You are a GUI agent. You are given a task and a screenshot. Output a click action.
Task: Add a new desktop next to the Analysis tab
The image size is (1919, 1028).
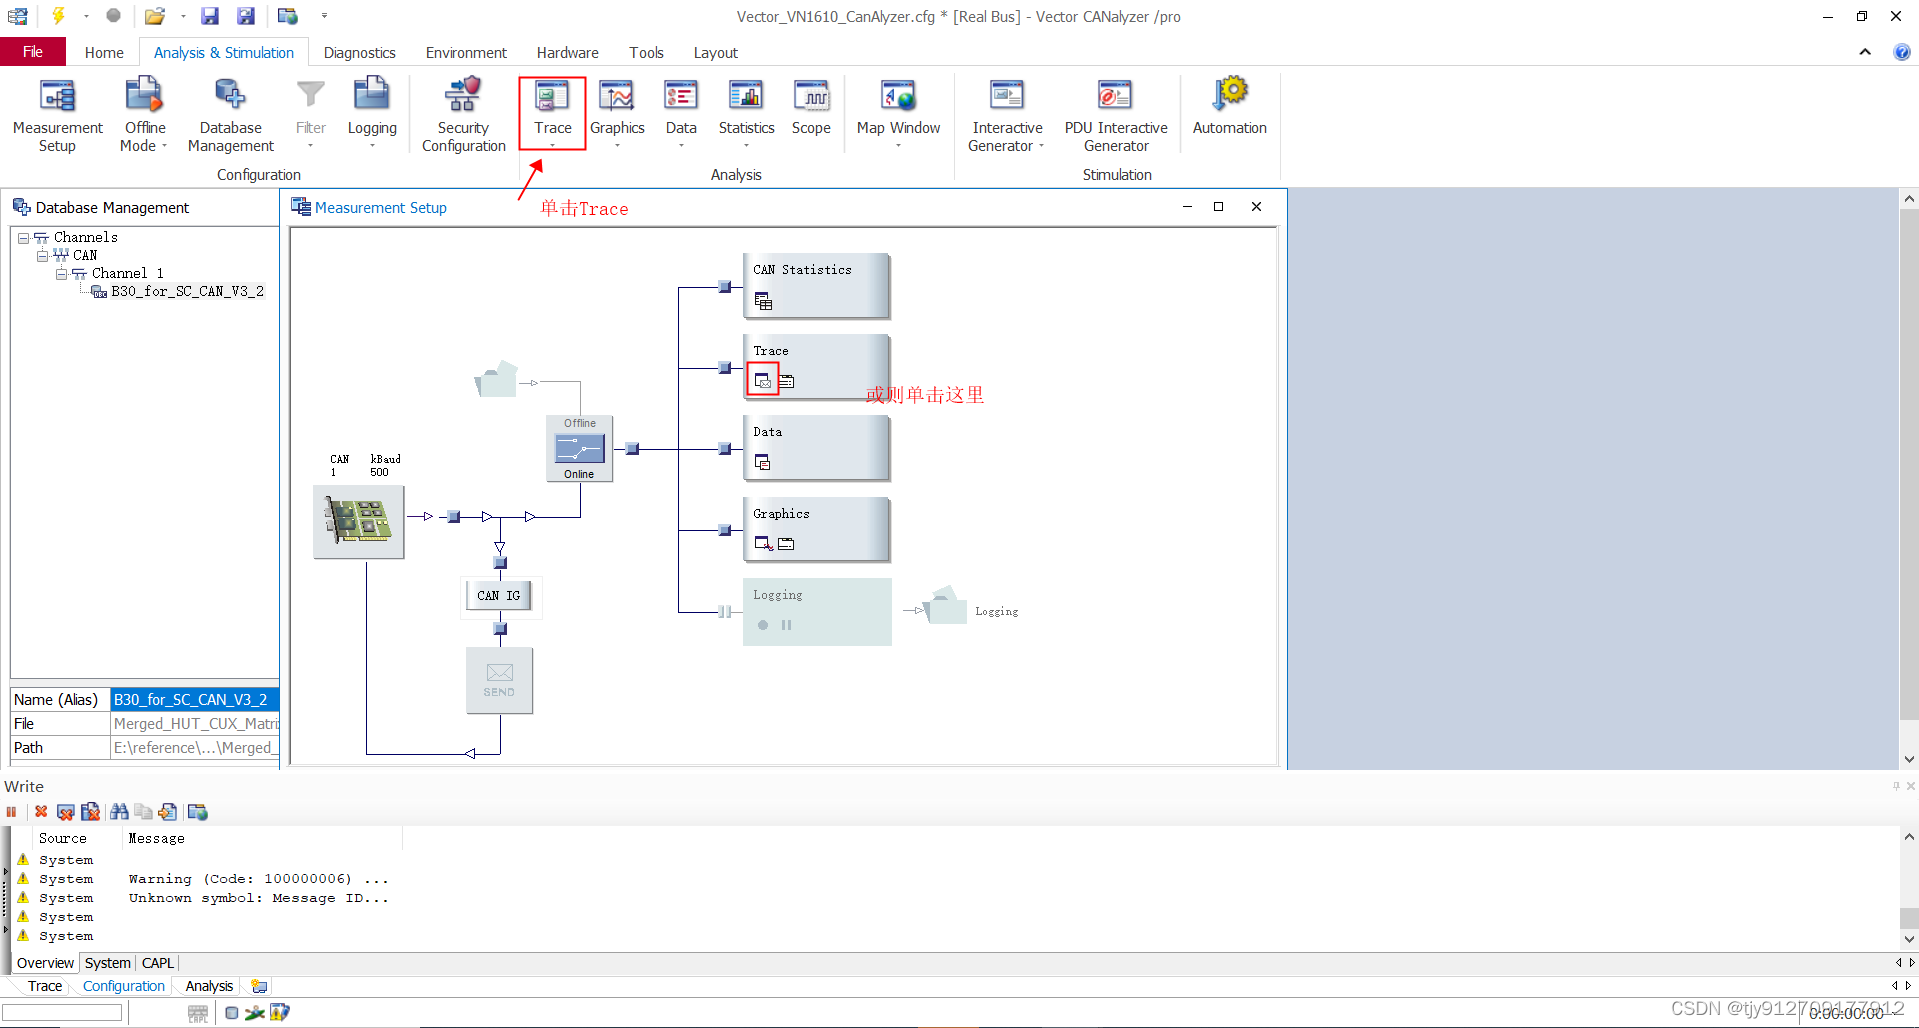pyautogui.click(x=259, y=986)
